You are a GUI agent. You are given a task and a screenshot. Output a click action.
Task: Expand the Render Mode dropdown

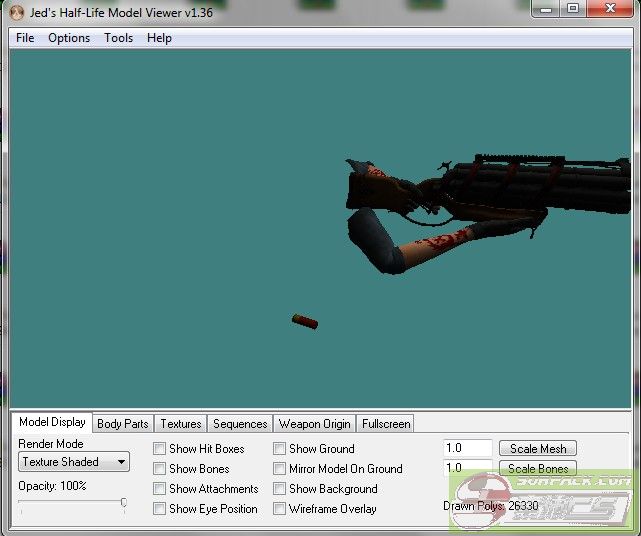tap(74, 462)
